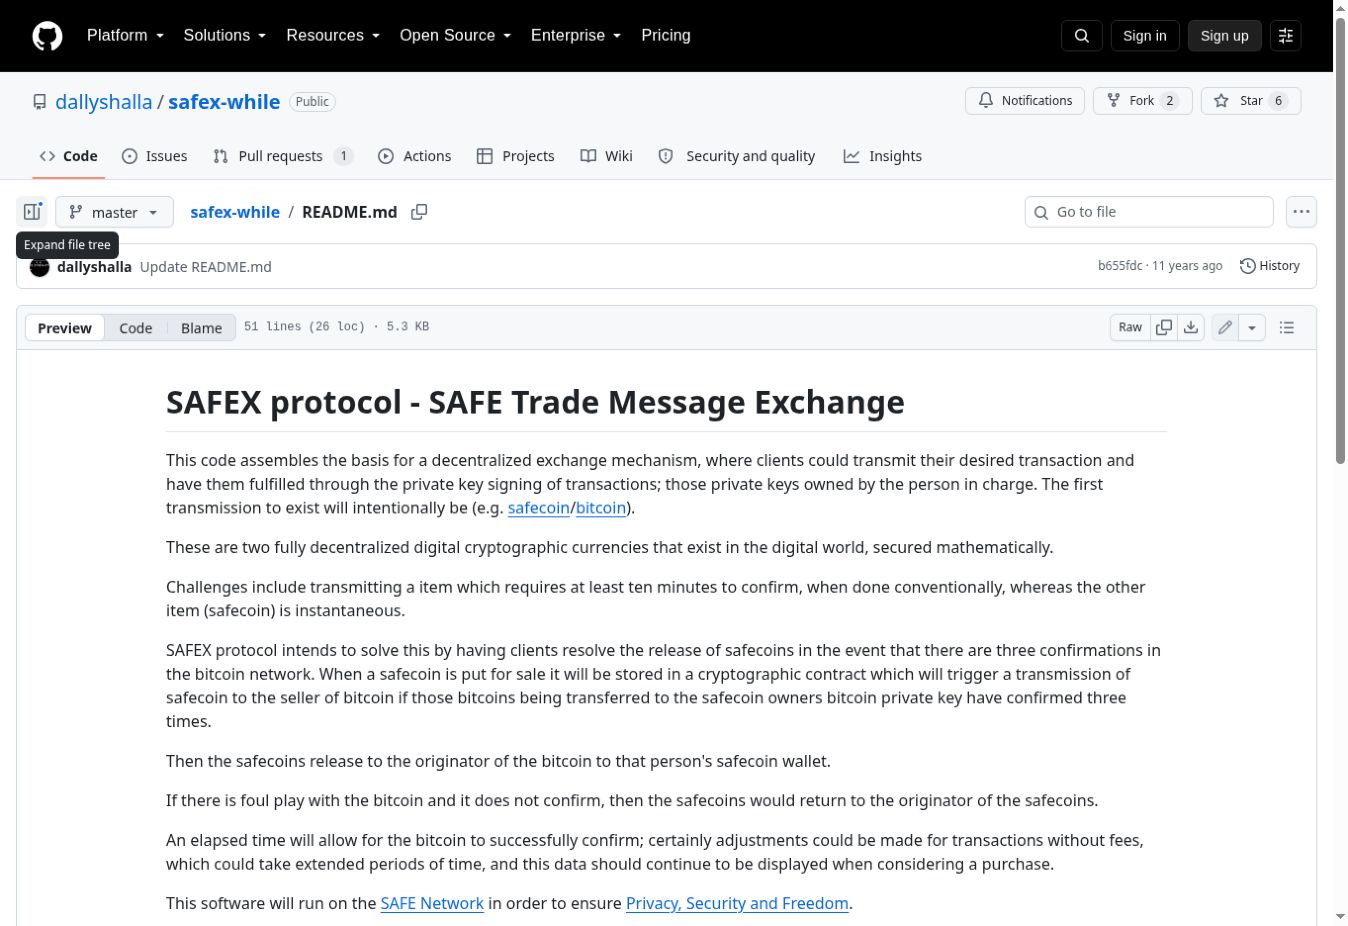Open the SAFE Network link

(x=432, y=903)
